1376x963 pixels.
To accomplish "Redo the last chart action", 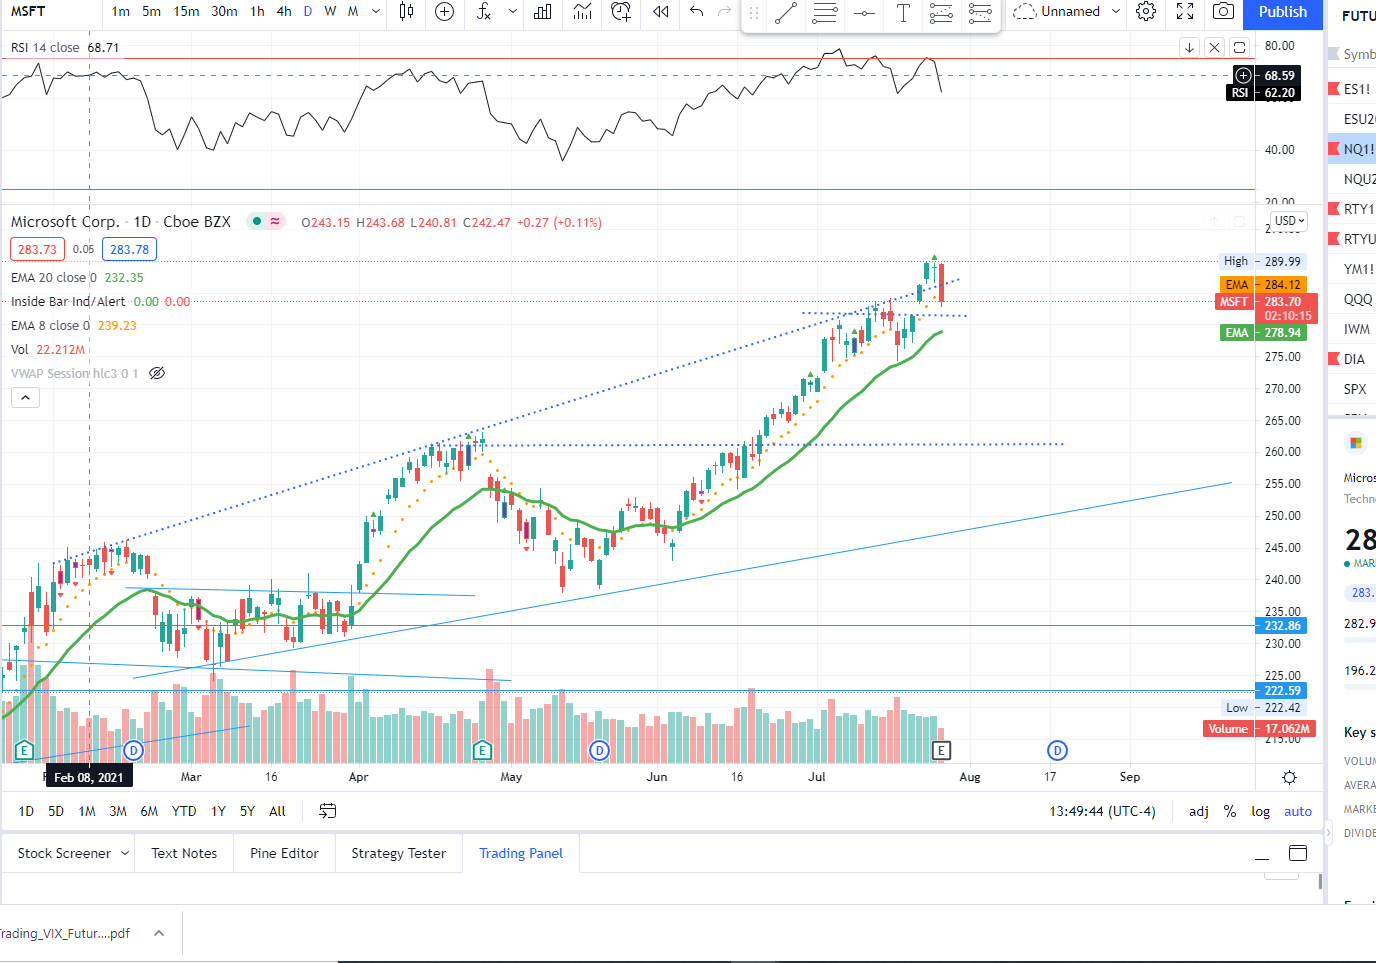I will point(725,12).
